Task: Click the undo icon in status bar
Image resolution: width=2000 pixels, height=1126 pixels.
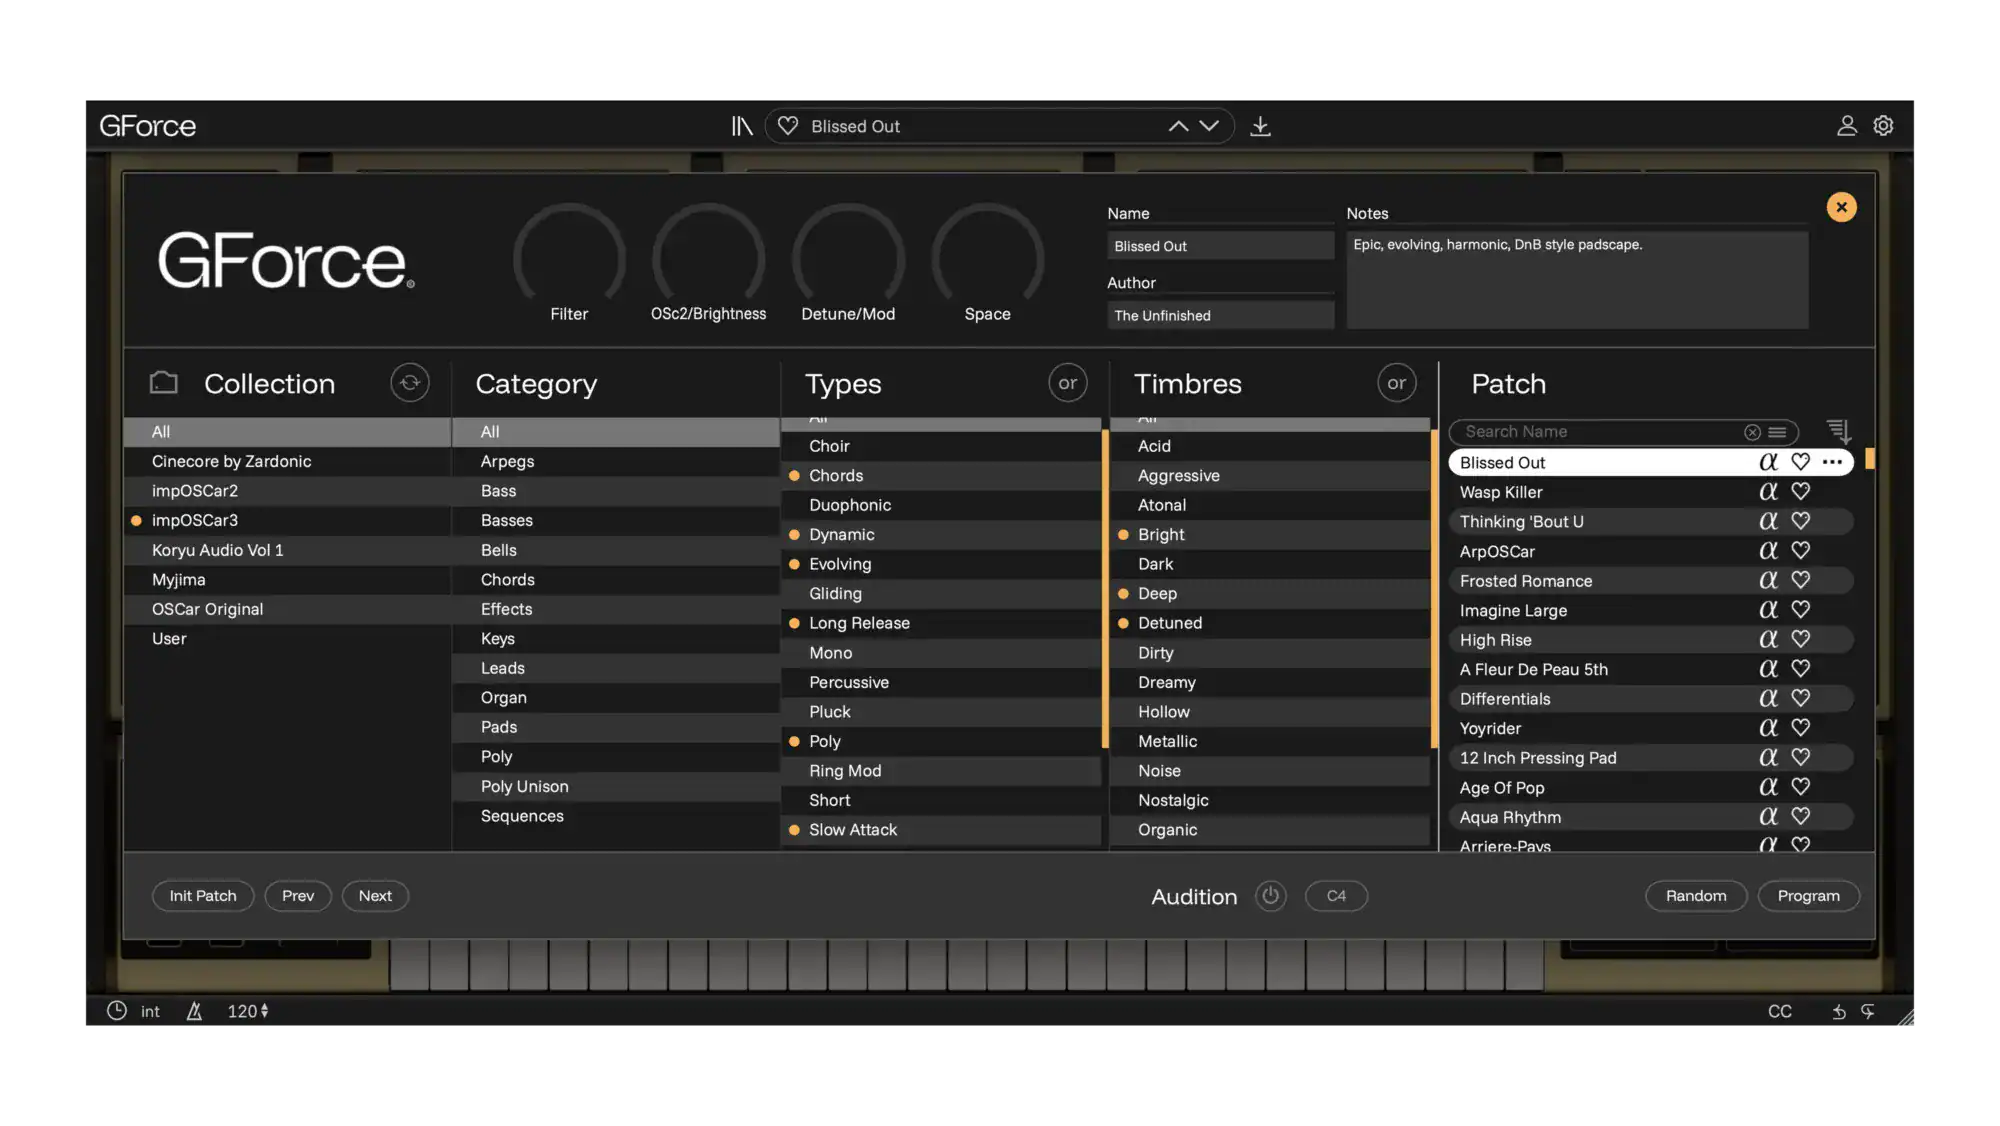Action: [1838, 1012]
